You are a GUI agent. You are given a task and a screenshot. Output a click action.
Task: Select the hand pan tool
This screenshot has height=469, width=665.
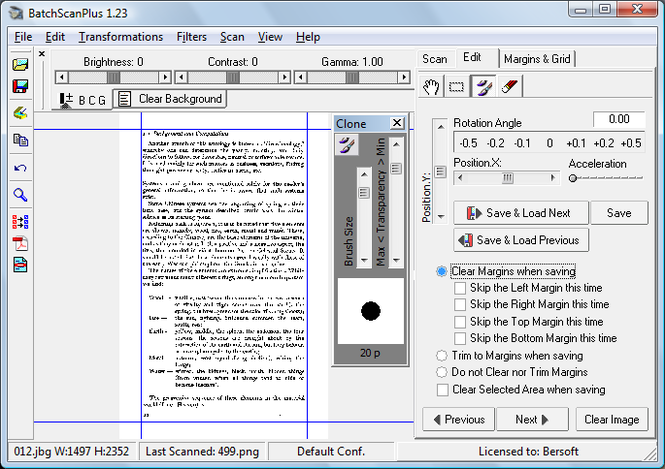tap(431, 87)
